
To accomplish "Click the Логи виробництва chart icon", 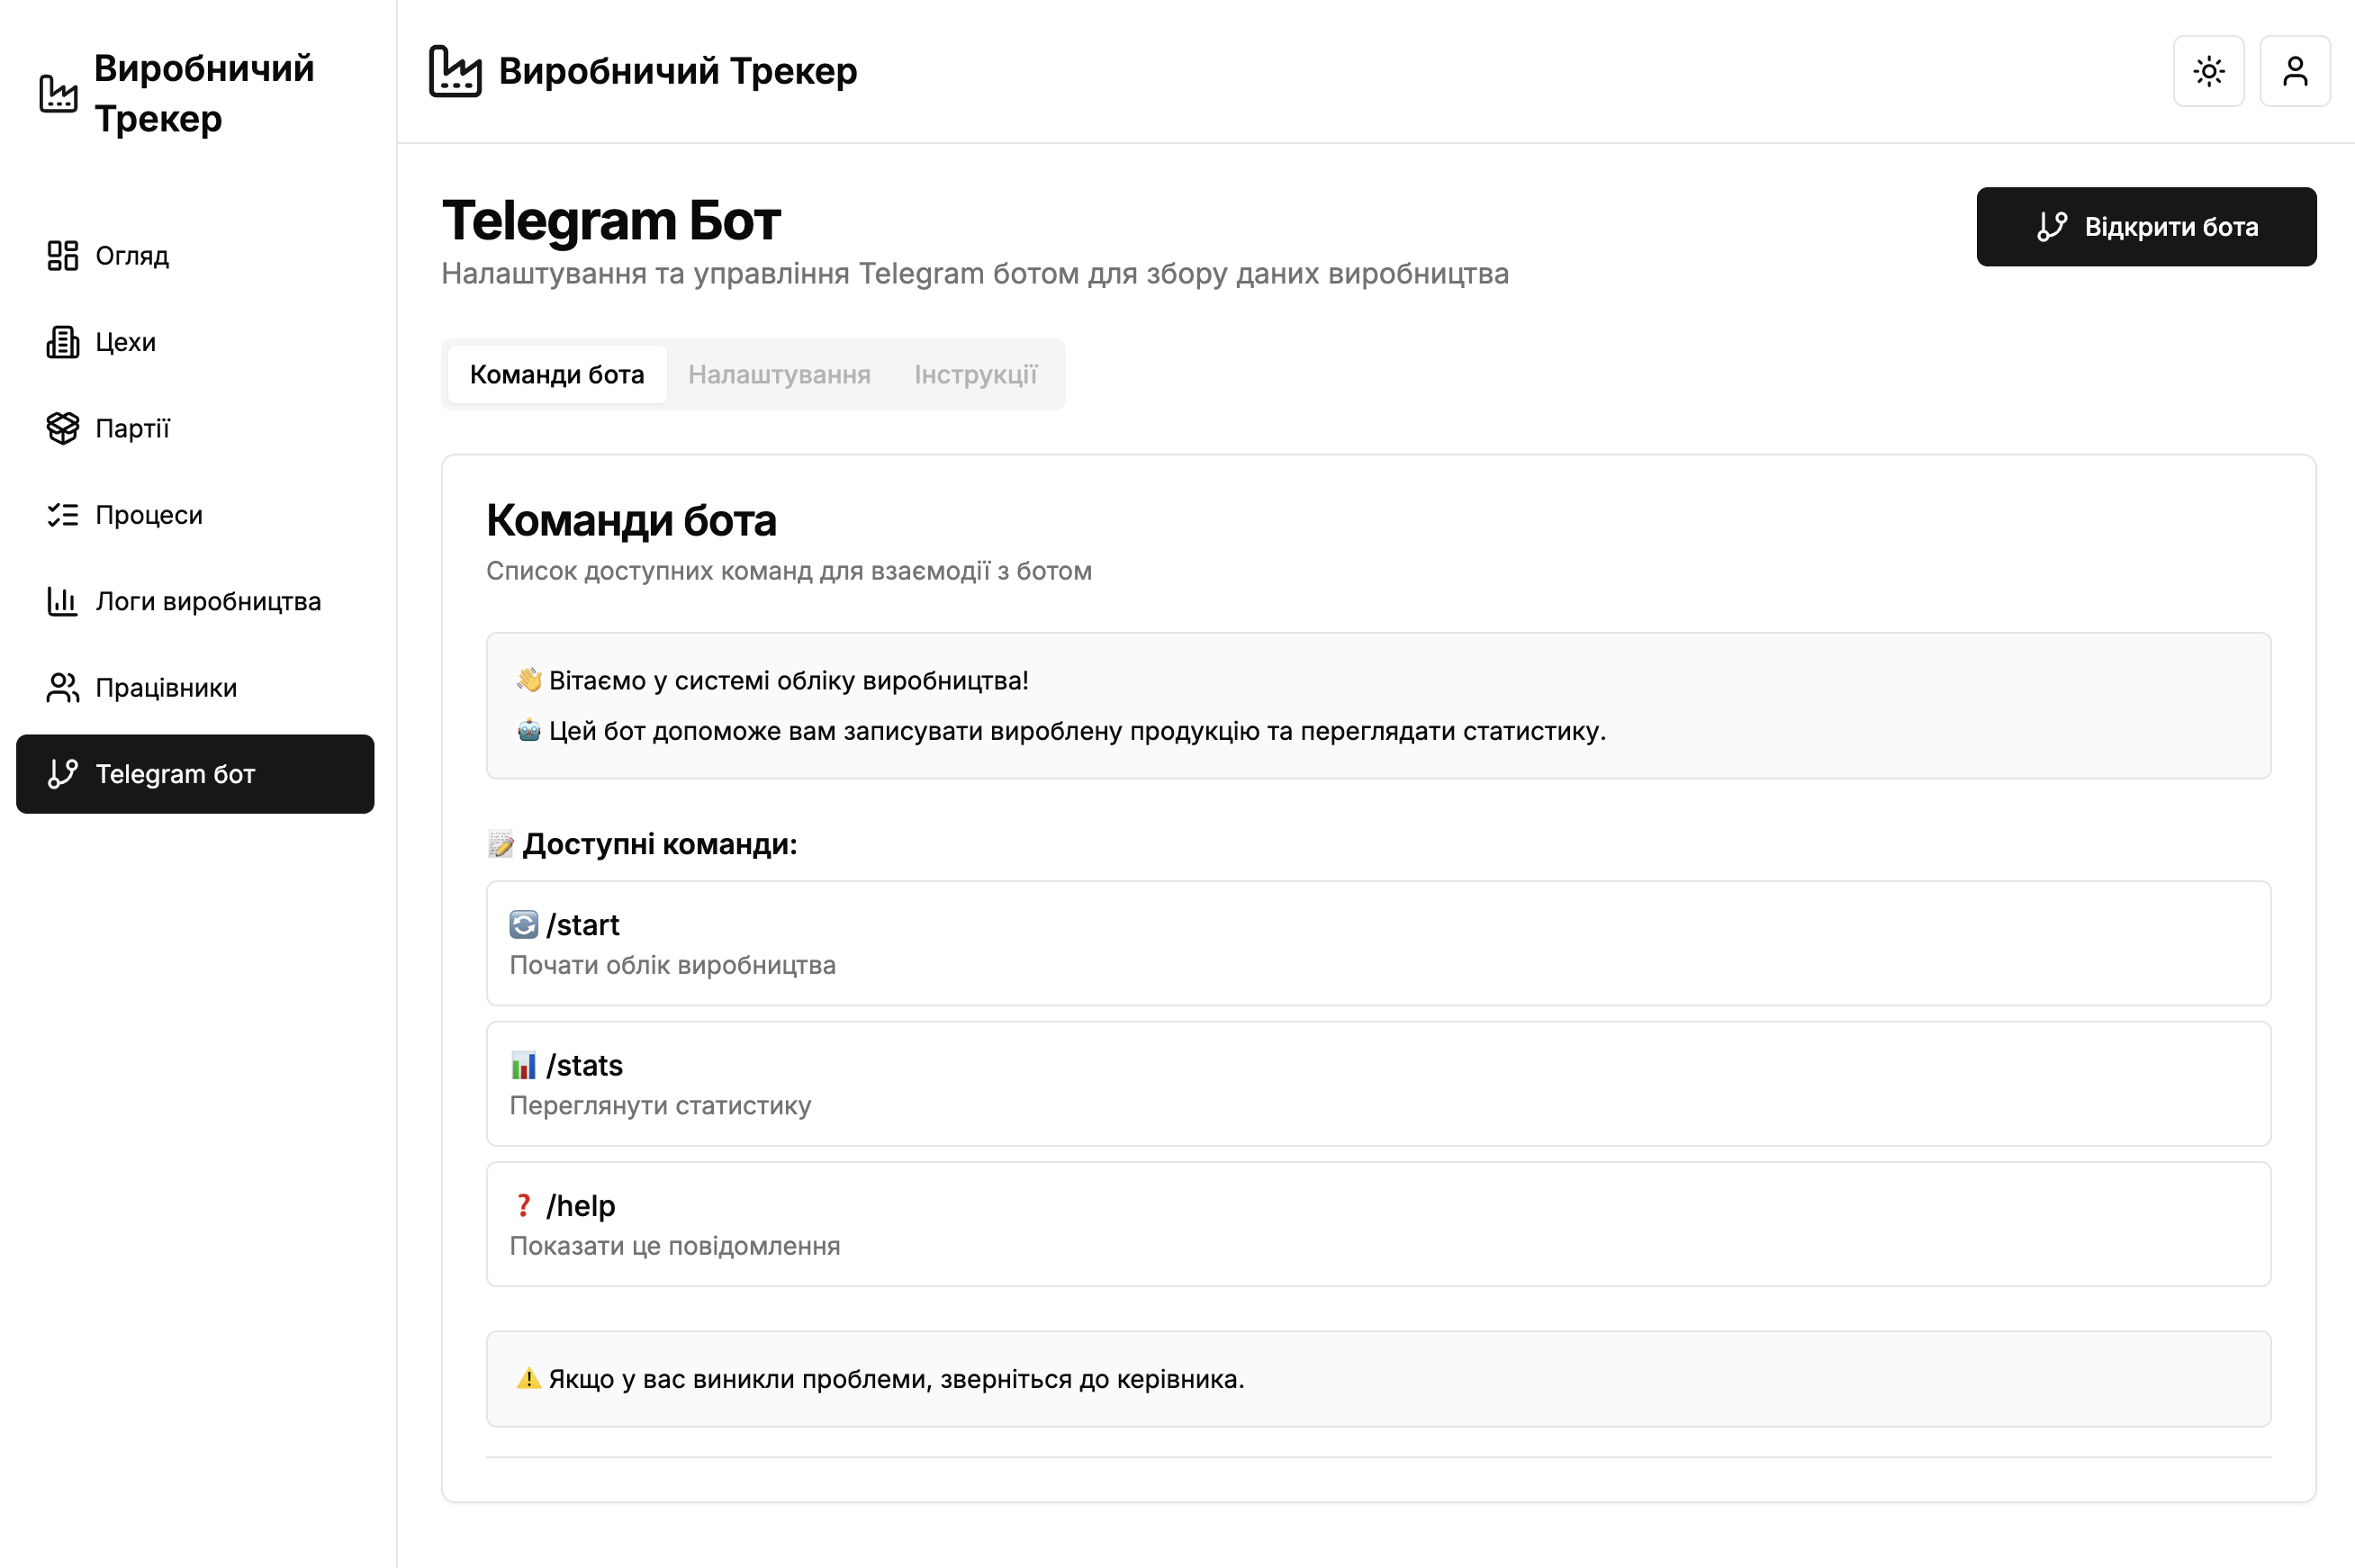I will click(62, 601).
